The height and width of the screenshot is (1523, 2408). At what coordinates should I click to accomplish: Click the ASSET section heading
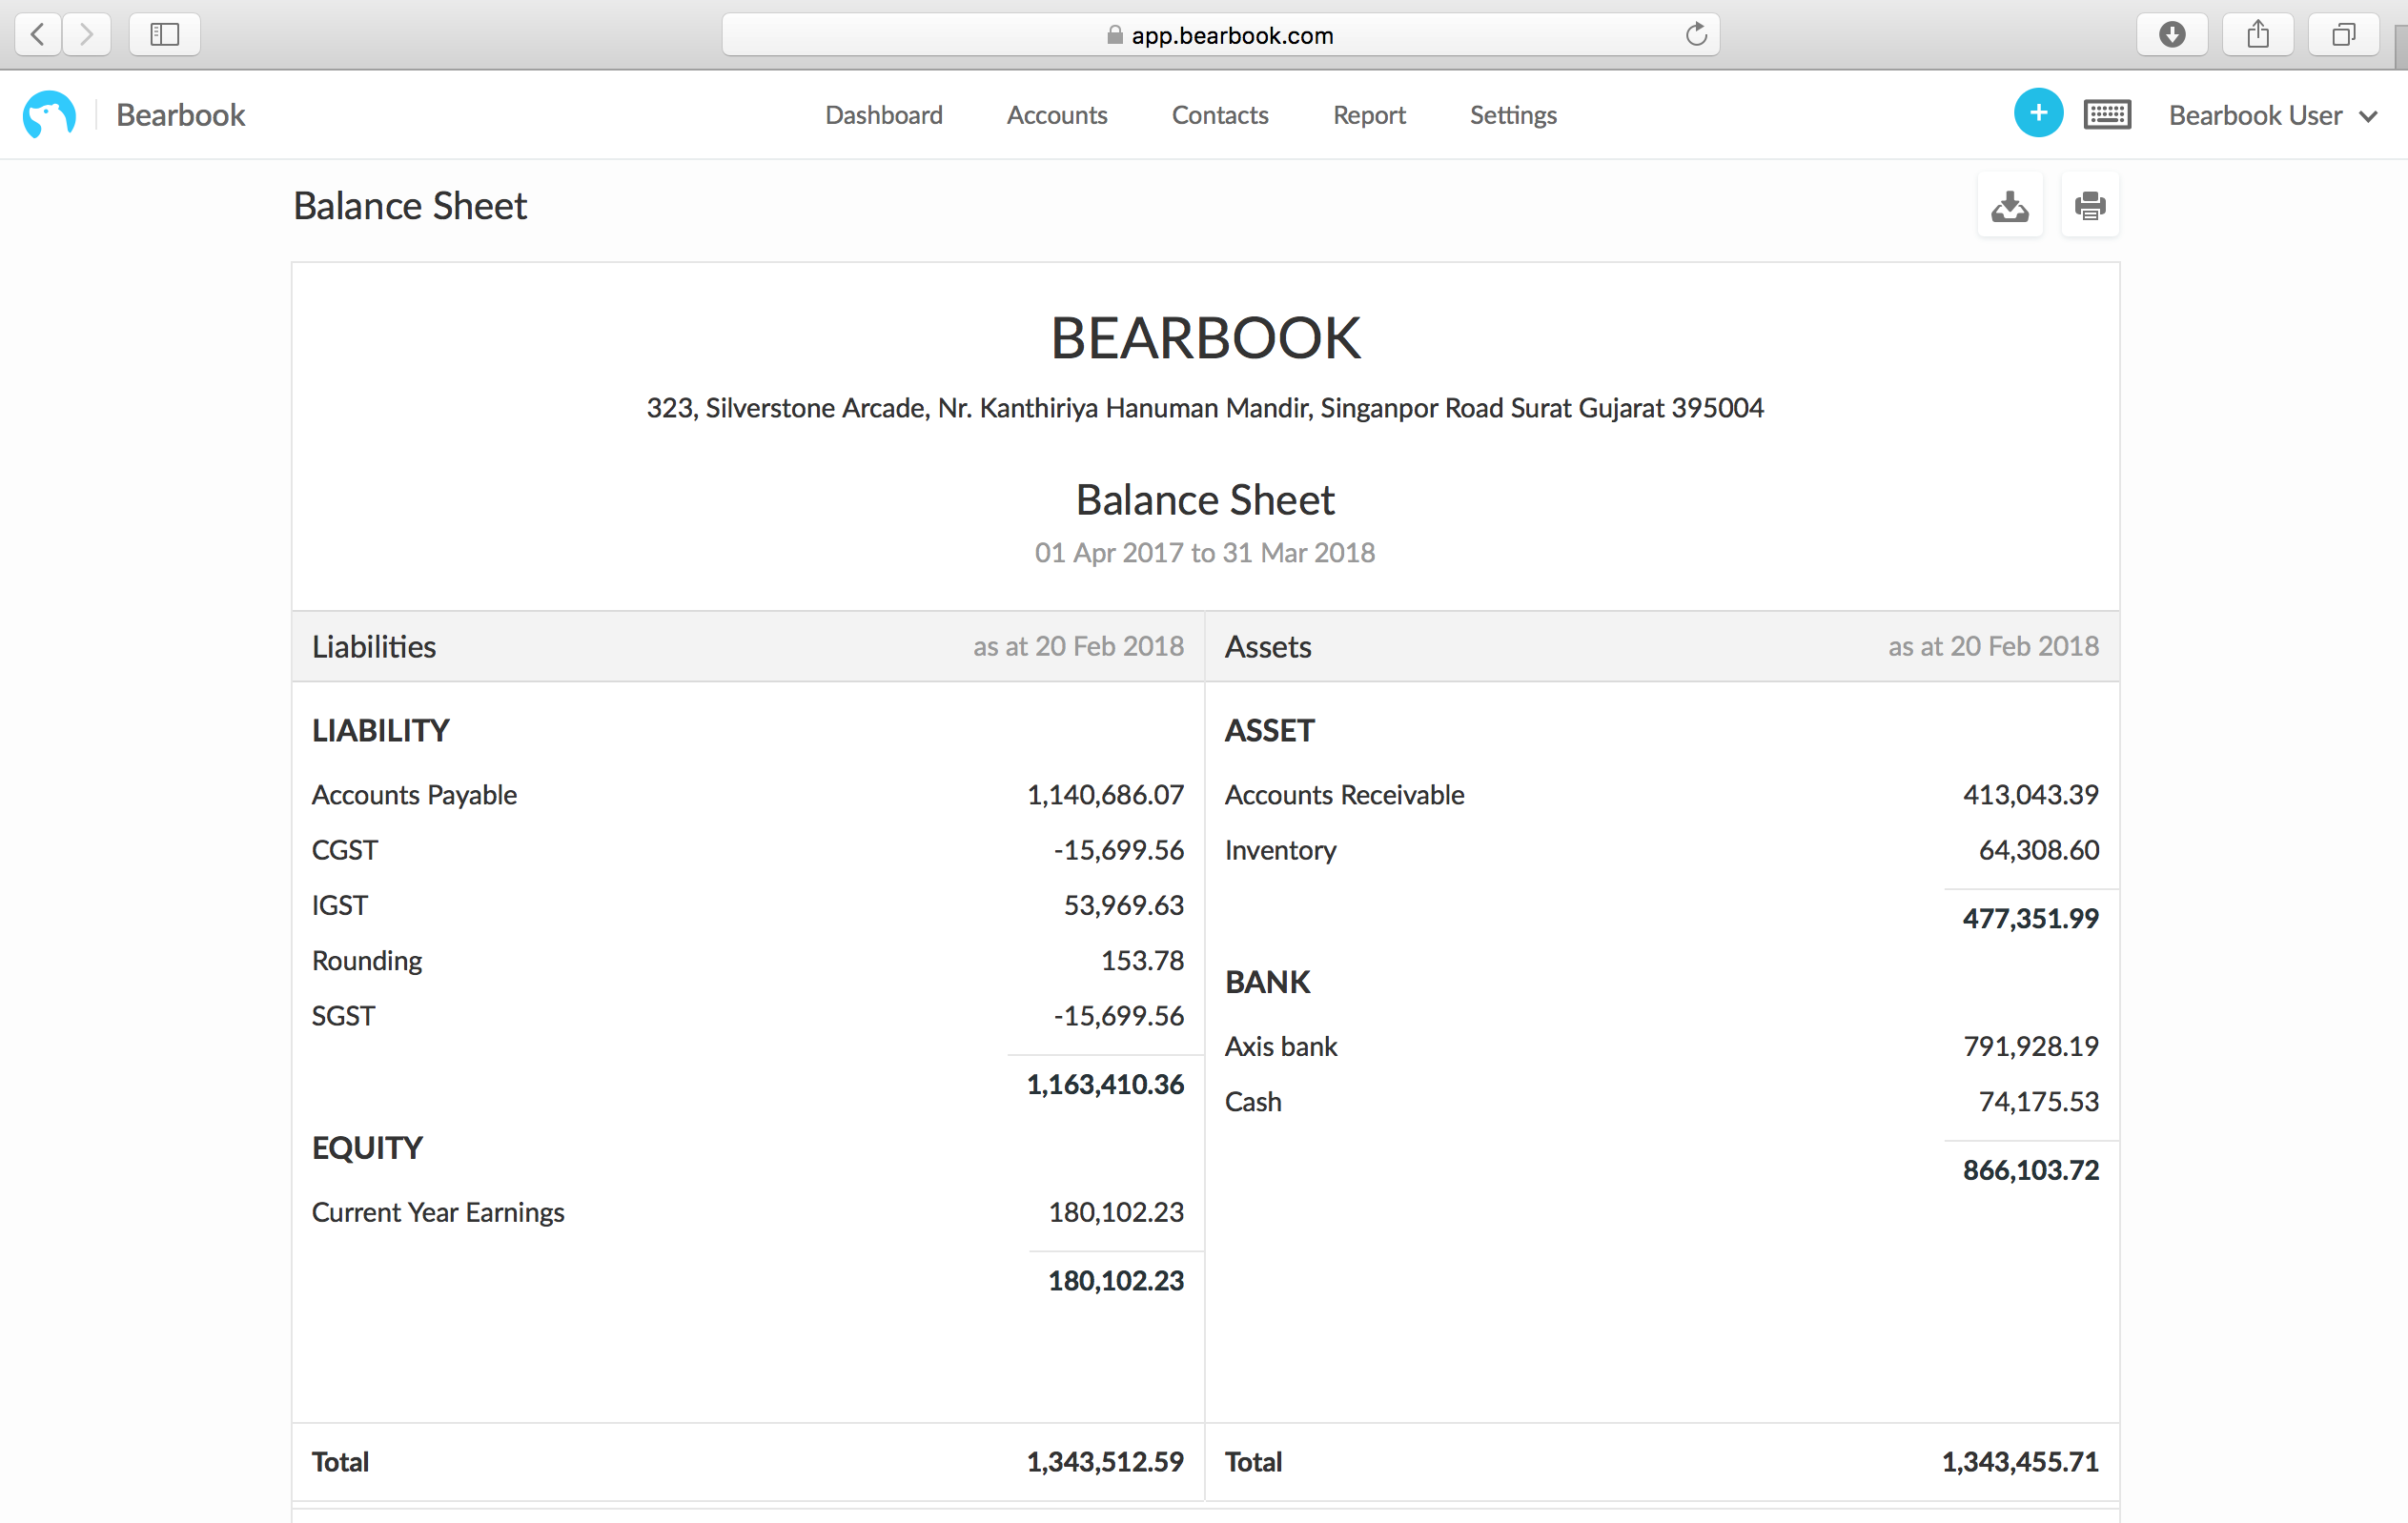click(x=1270, y=731)
